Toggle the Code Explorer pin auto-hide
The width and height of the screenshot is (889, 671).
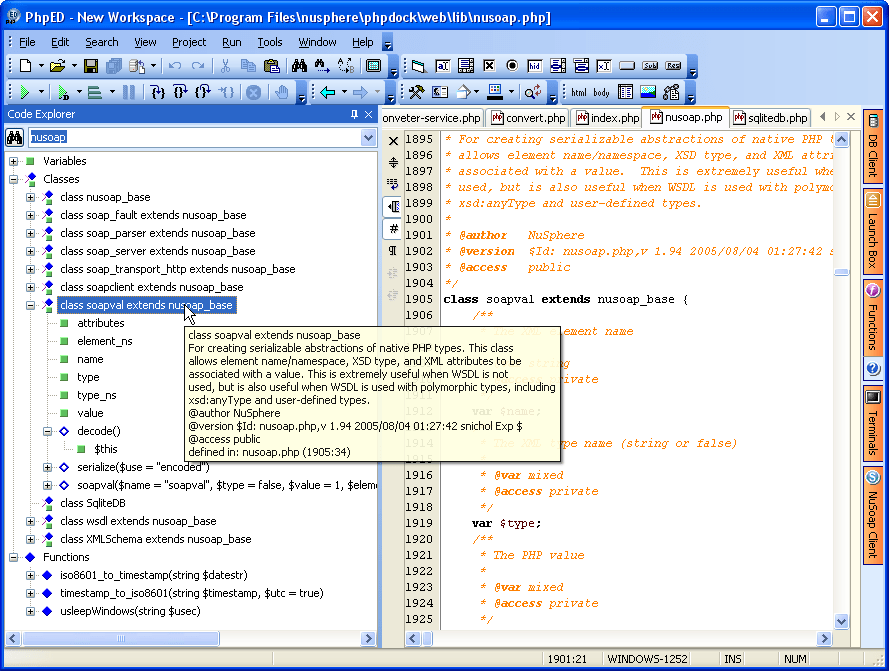355,115
